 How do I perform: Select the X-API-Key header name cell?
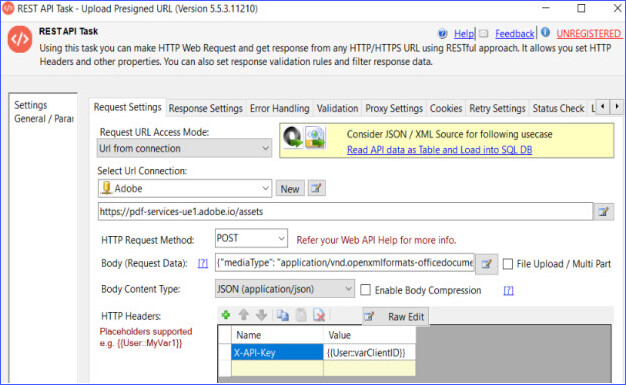coord(277,353)
